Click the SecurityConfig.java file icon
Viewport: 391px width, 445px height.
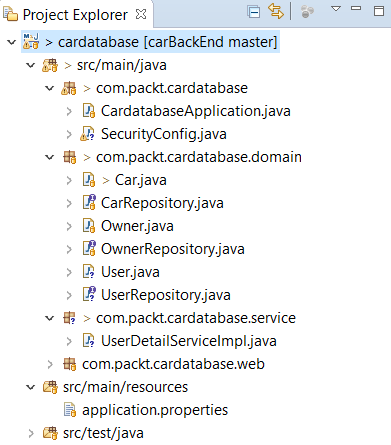88,134
